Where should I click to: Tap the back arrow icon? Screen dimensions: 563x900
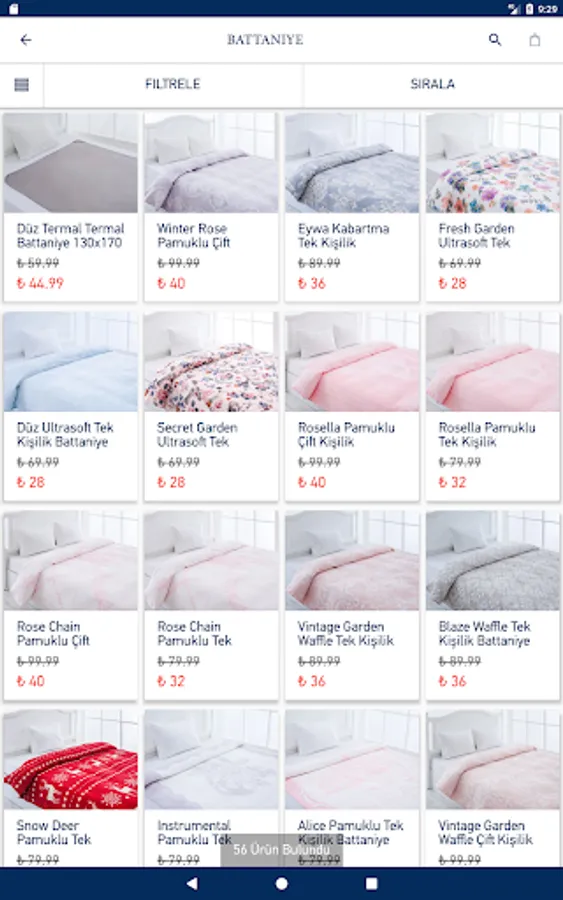pos(26,40)
